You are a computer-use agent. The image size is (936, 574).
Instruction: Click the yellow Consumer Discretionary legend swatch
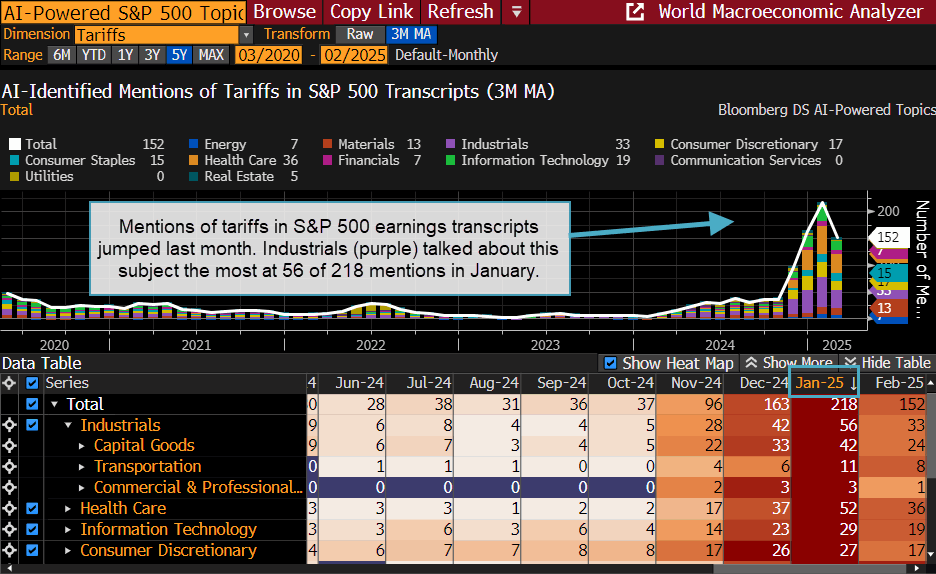(660, 144)
